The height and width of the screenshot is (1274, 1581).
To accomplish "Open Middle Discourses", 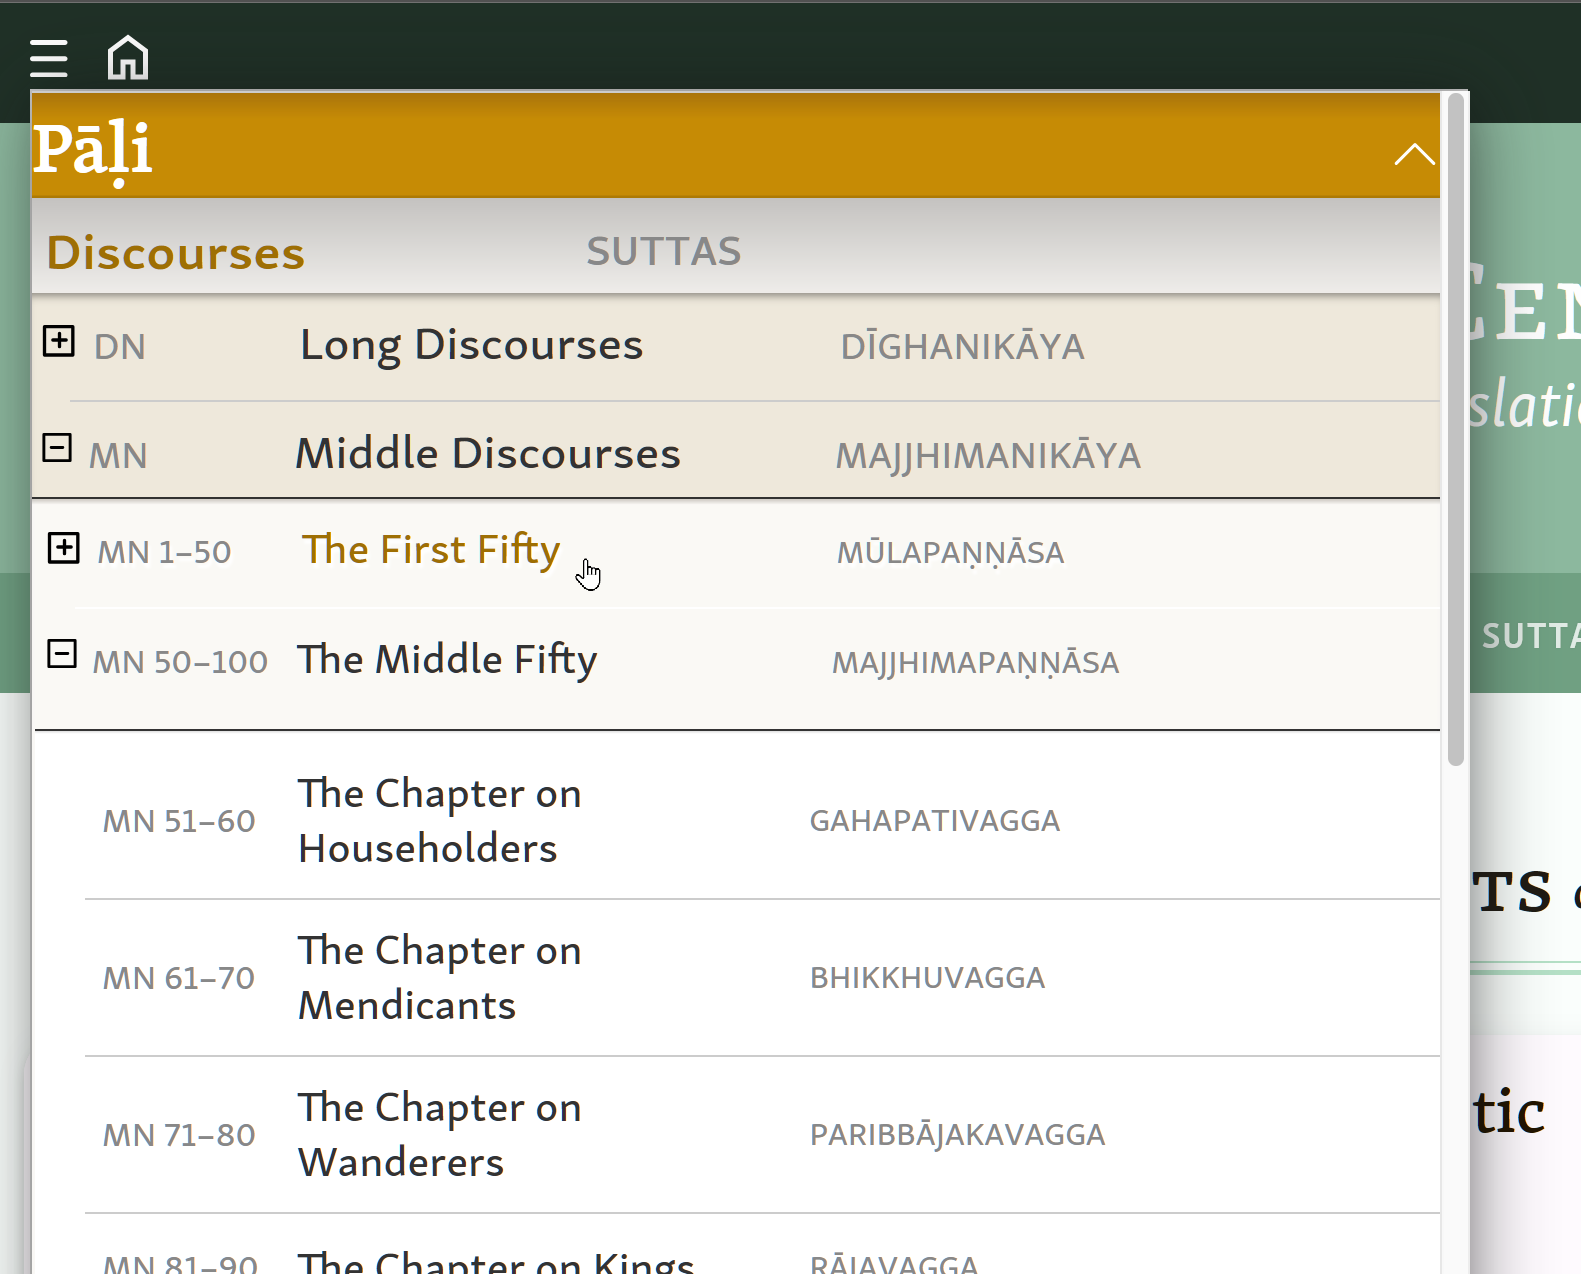I will (488, 453).
